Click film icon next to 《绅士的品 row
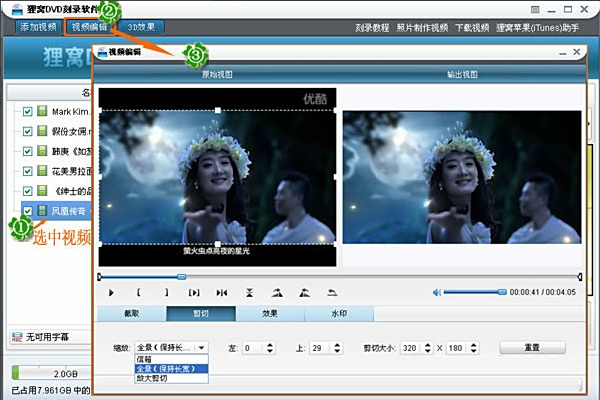Screen dimensions: 600x400 coord(42,191)
